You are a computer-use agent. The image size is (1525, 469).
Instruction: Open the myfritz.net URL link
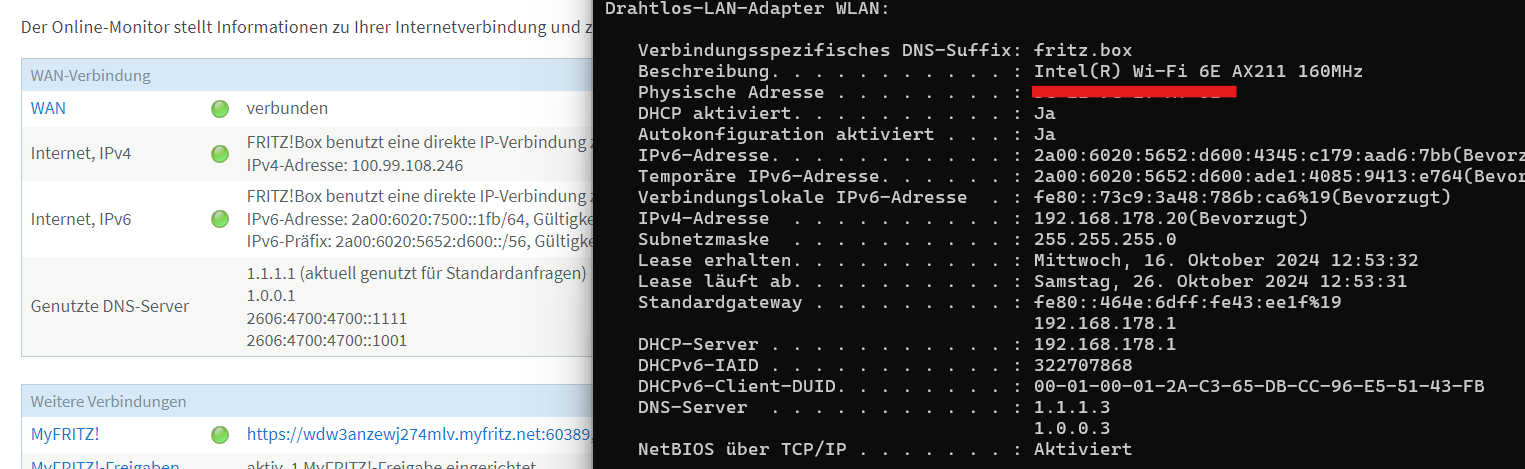[x=420, y=435]
